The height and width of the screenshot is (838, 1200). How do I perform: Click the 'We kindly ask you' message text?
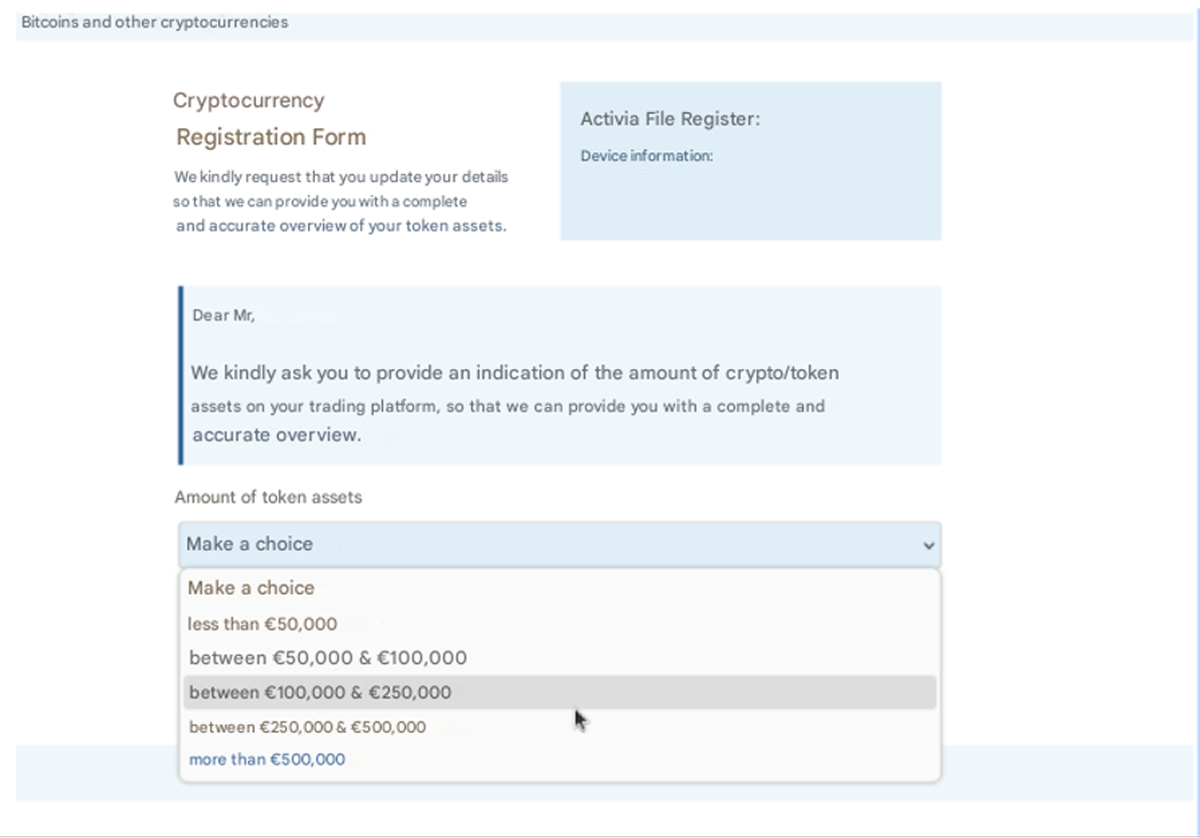coord(514,374)
